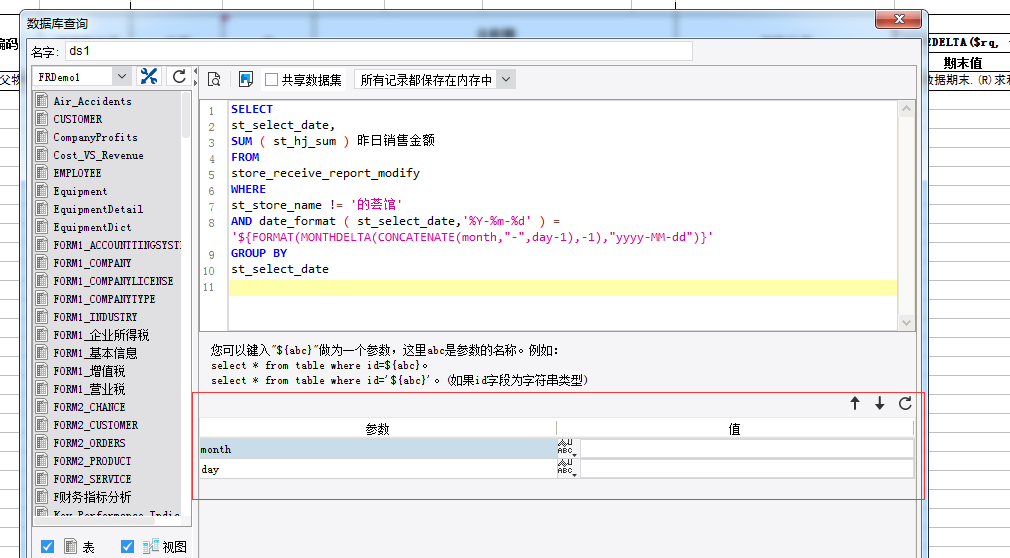Click the preview query icon
This screenshot has height=558, width=1010.
pos(214,79)
